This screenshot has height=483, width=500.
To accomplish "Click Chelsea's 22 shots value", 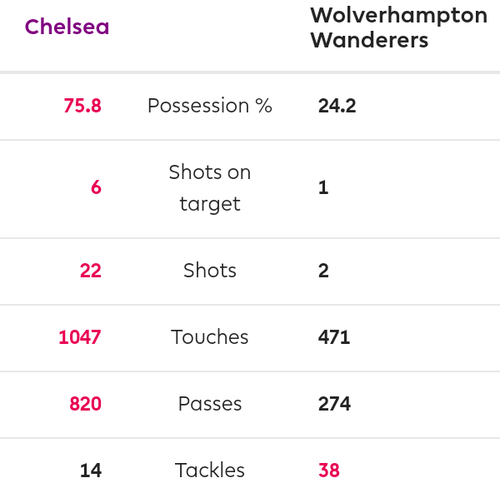I will [x=90, y=271].
